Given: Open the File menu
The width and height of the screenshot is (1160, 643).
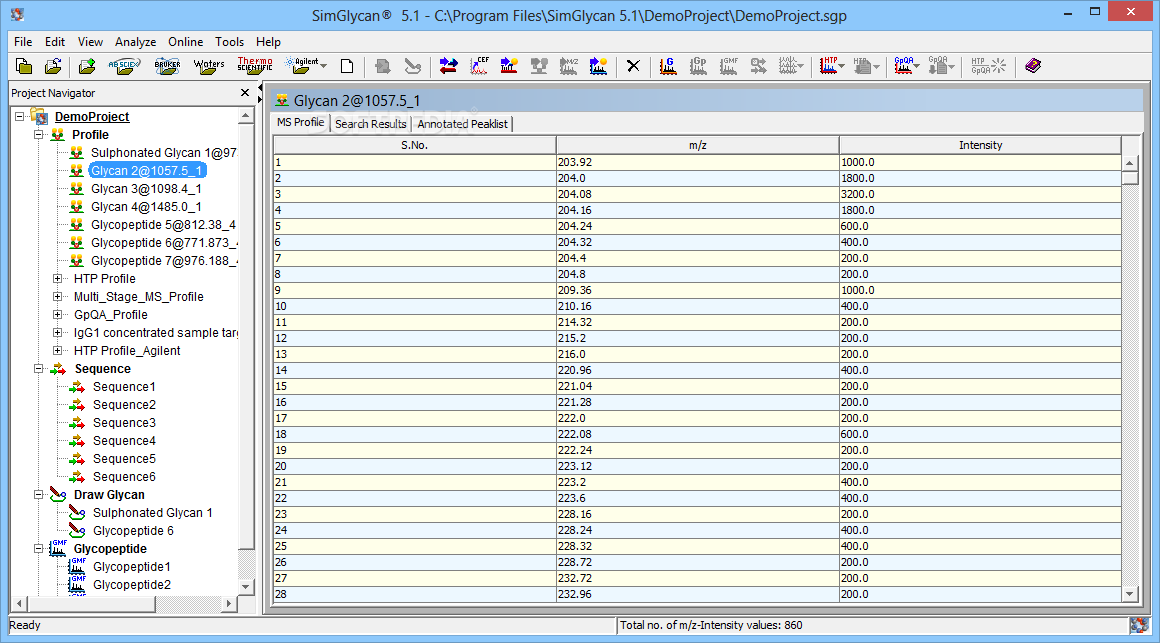Looking at the screenshot, I should click(23, 42).
